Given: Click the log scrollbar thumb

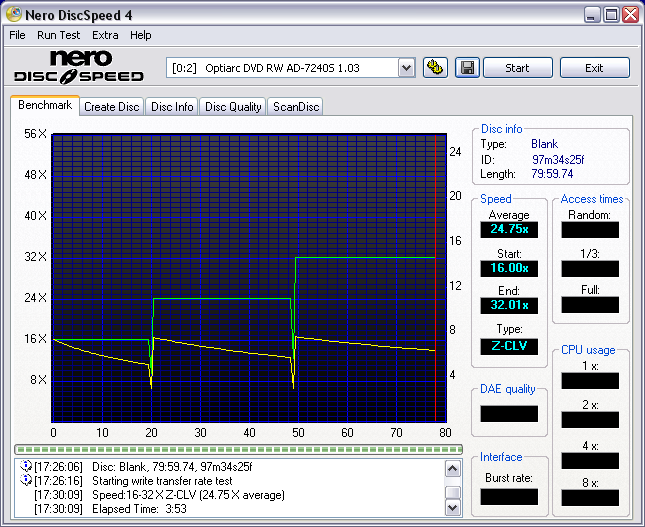Looking at the screenshot, I should click(x=453, y=492).
